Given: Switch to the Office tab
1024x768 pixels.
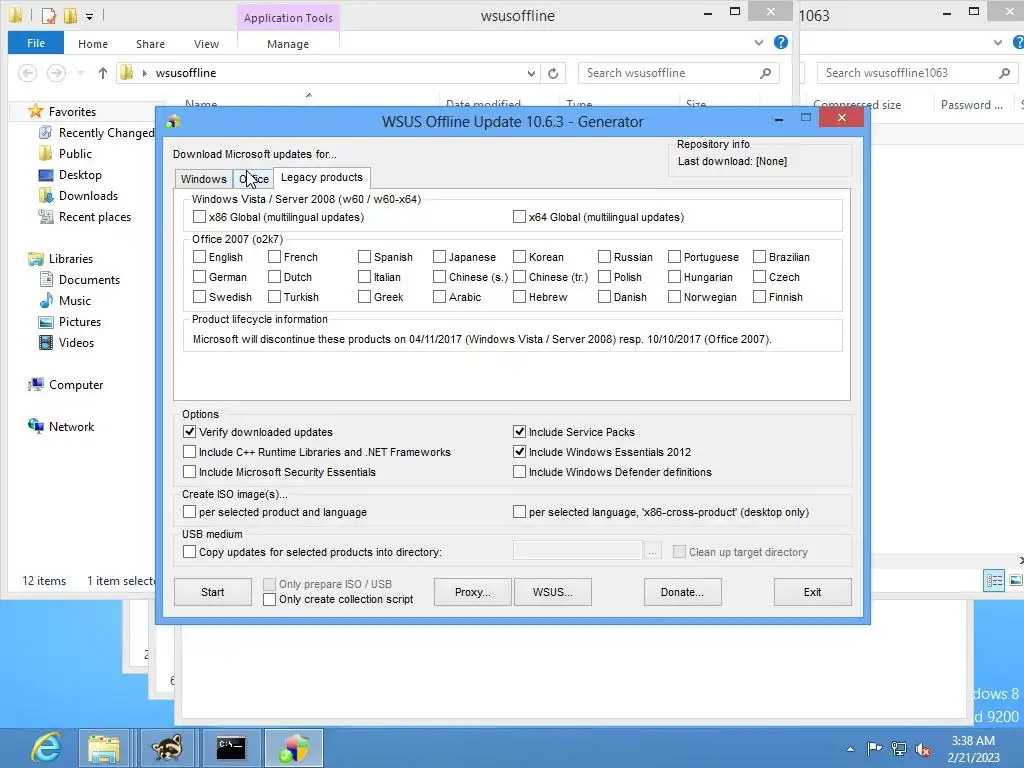Looking at the screenshot, I should click(x=253, y=179).
